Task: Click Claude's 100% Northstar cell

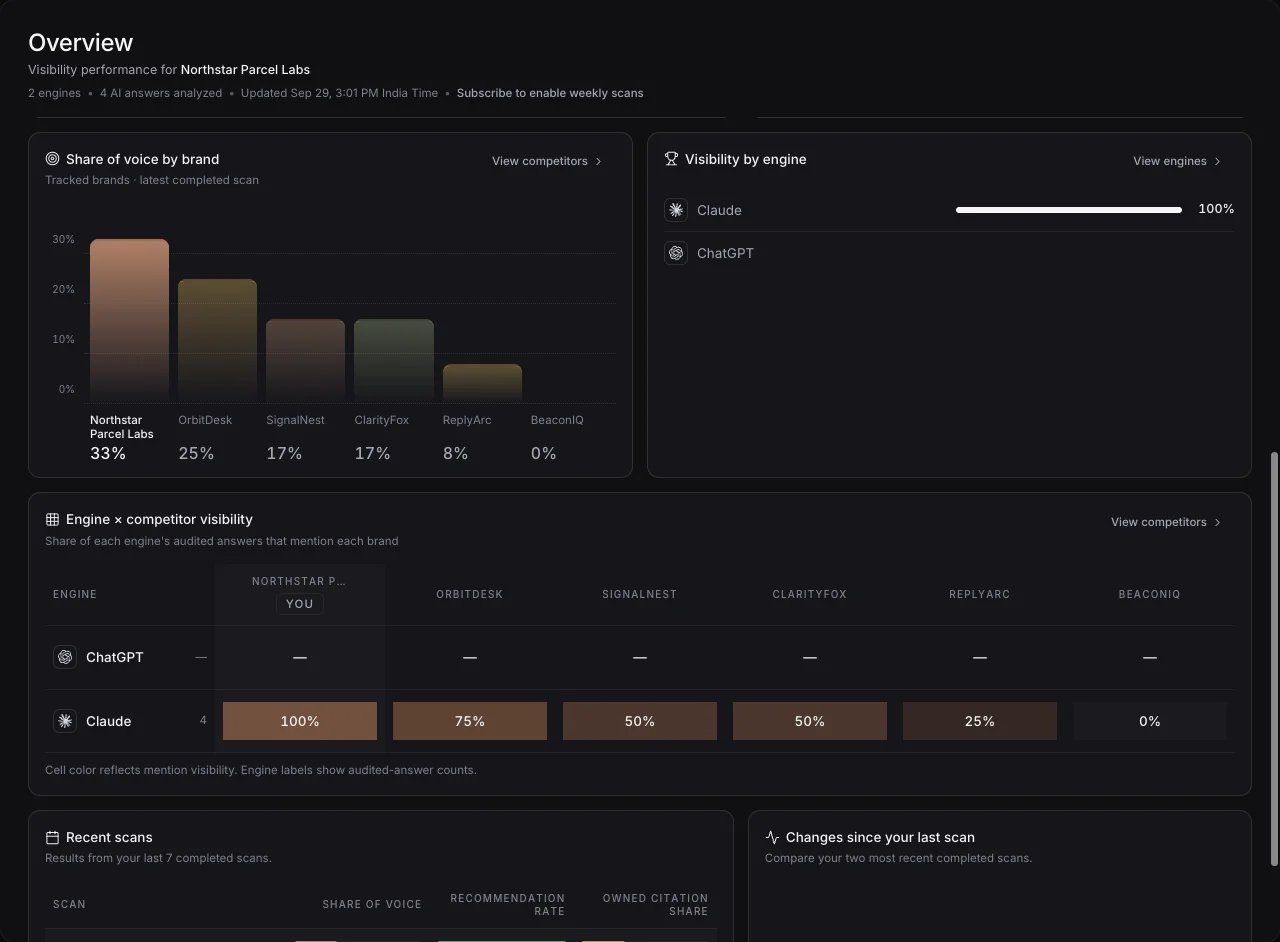Action: [x=300, y=721]
